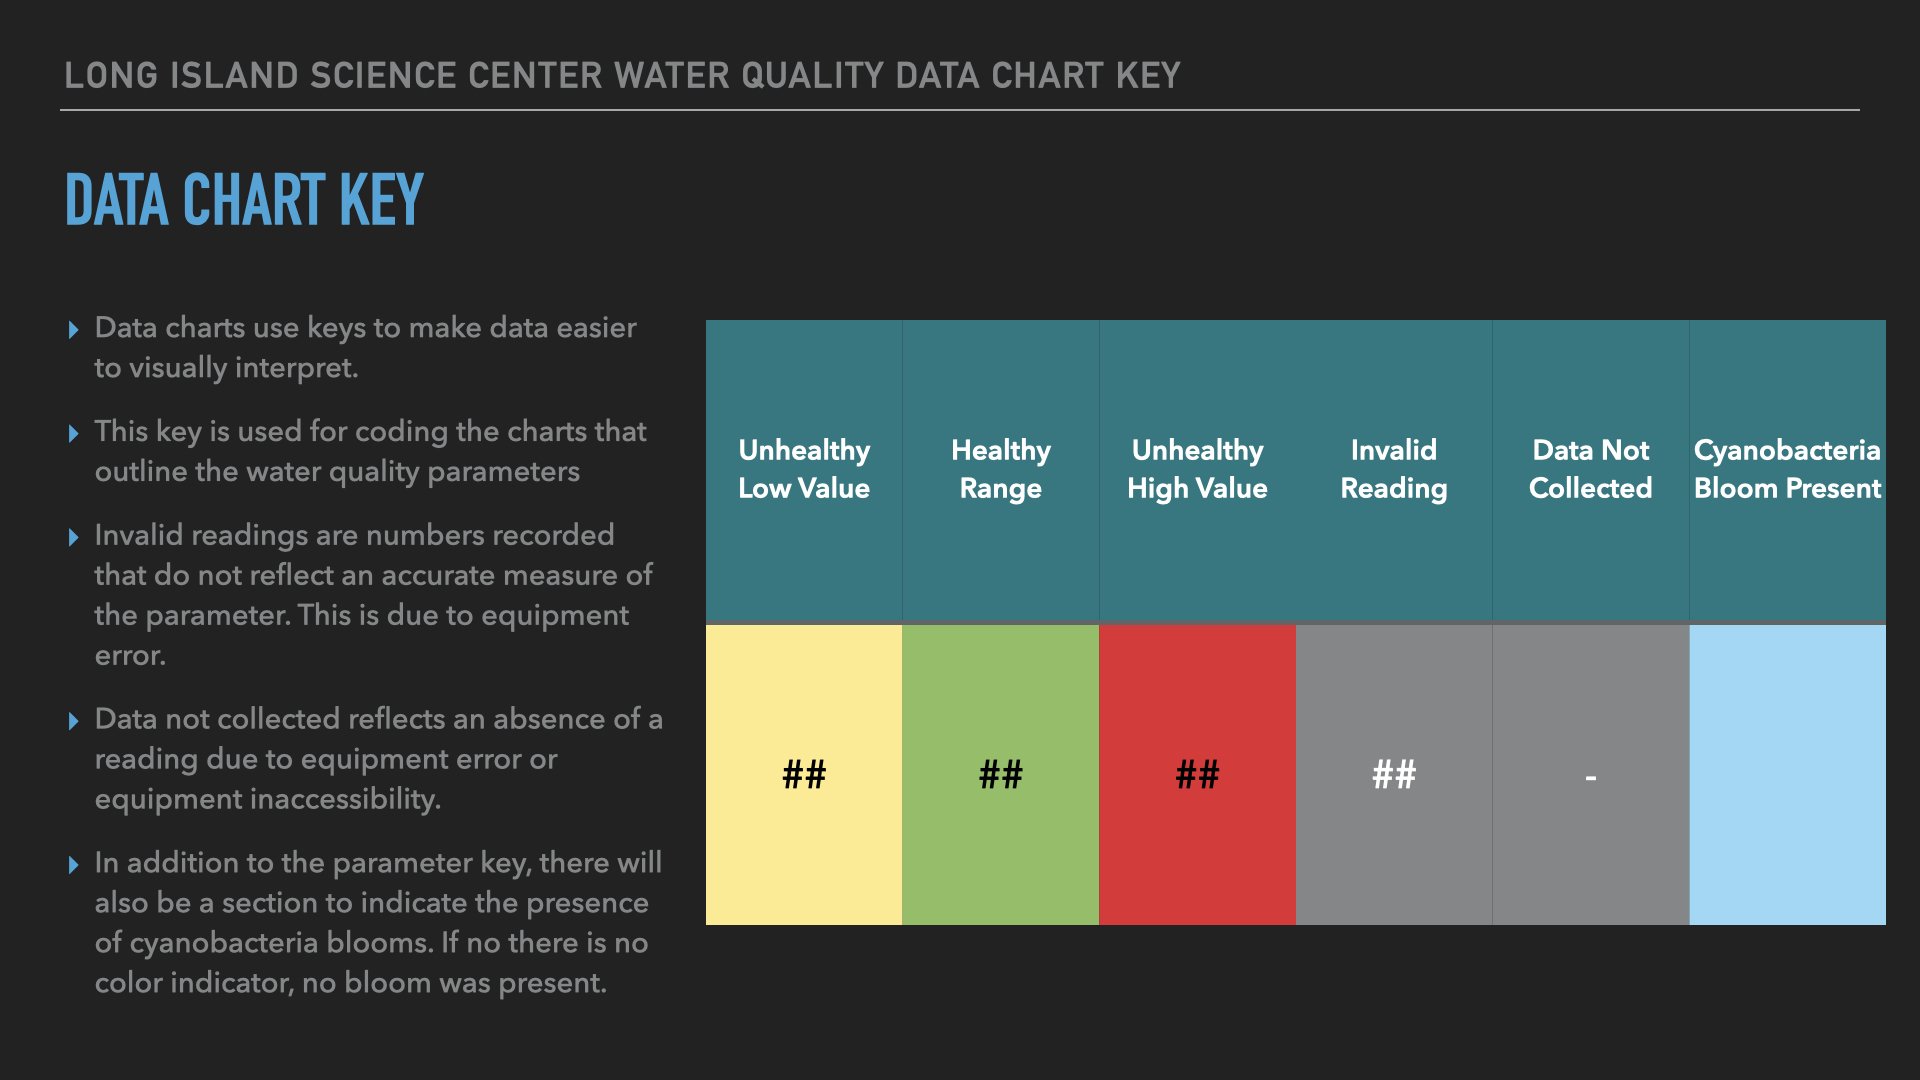Select the gray Data Not Collected dash cell

(x=1590, y=774)
